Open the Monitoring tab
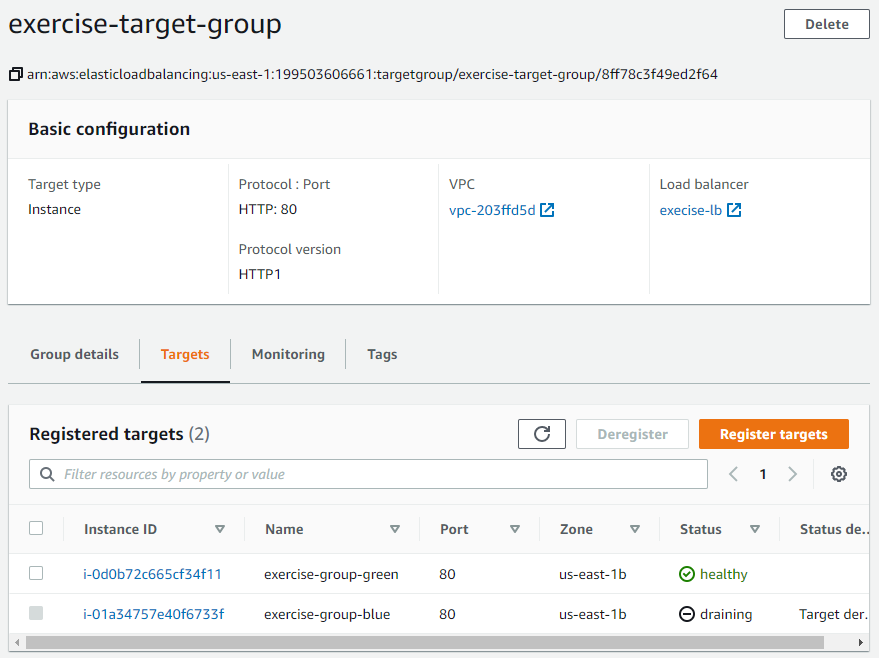This screenshot has height=658, width=879. (x=288, y=354)
